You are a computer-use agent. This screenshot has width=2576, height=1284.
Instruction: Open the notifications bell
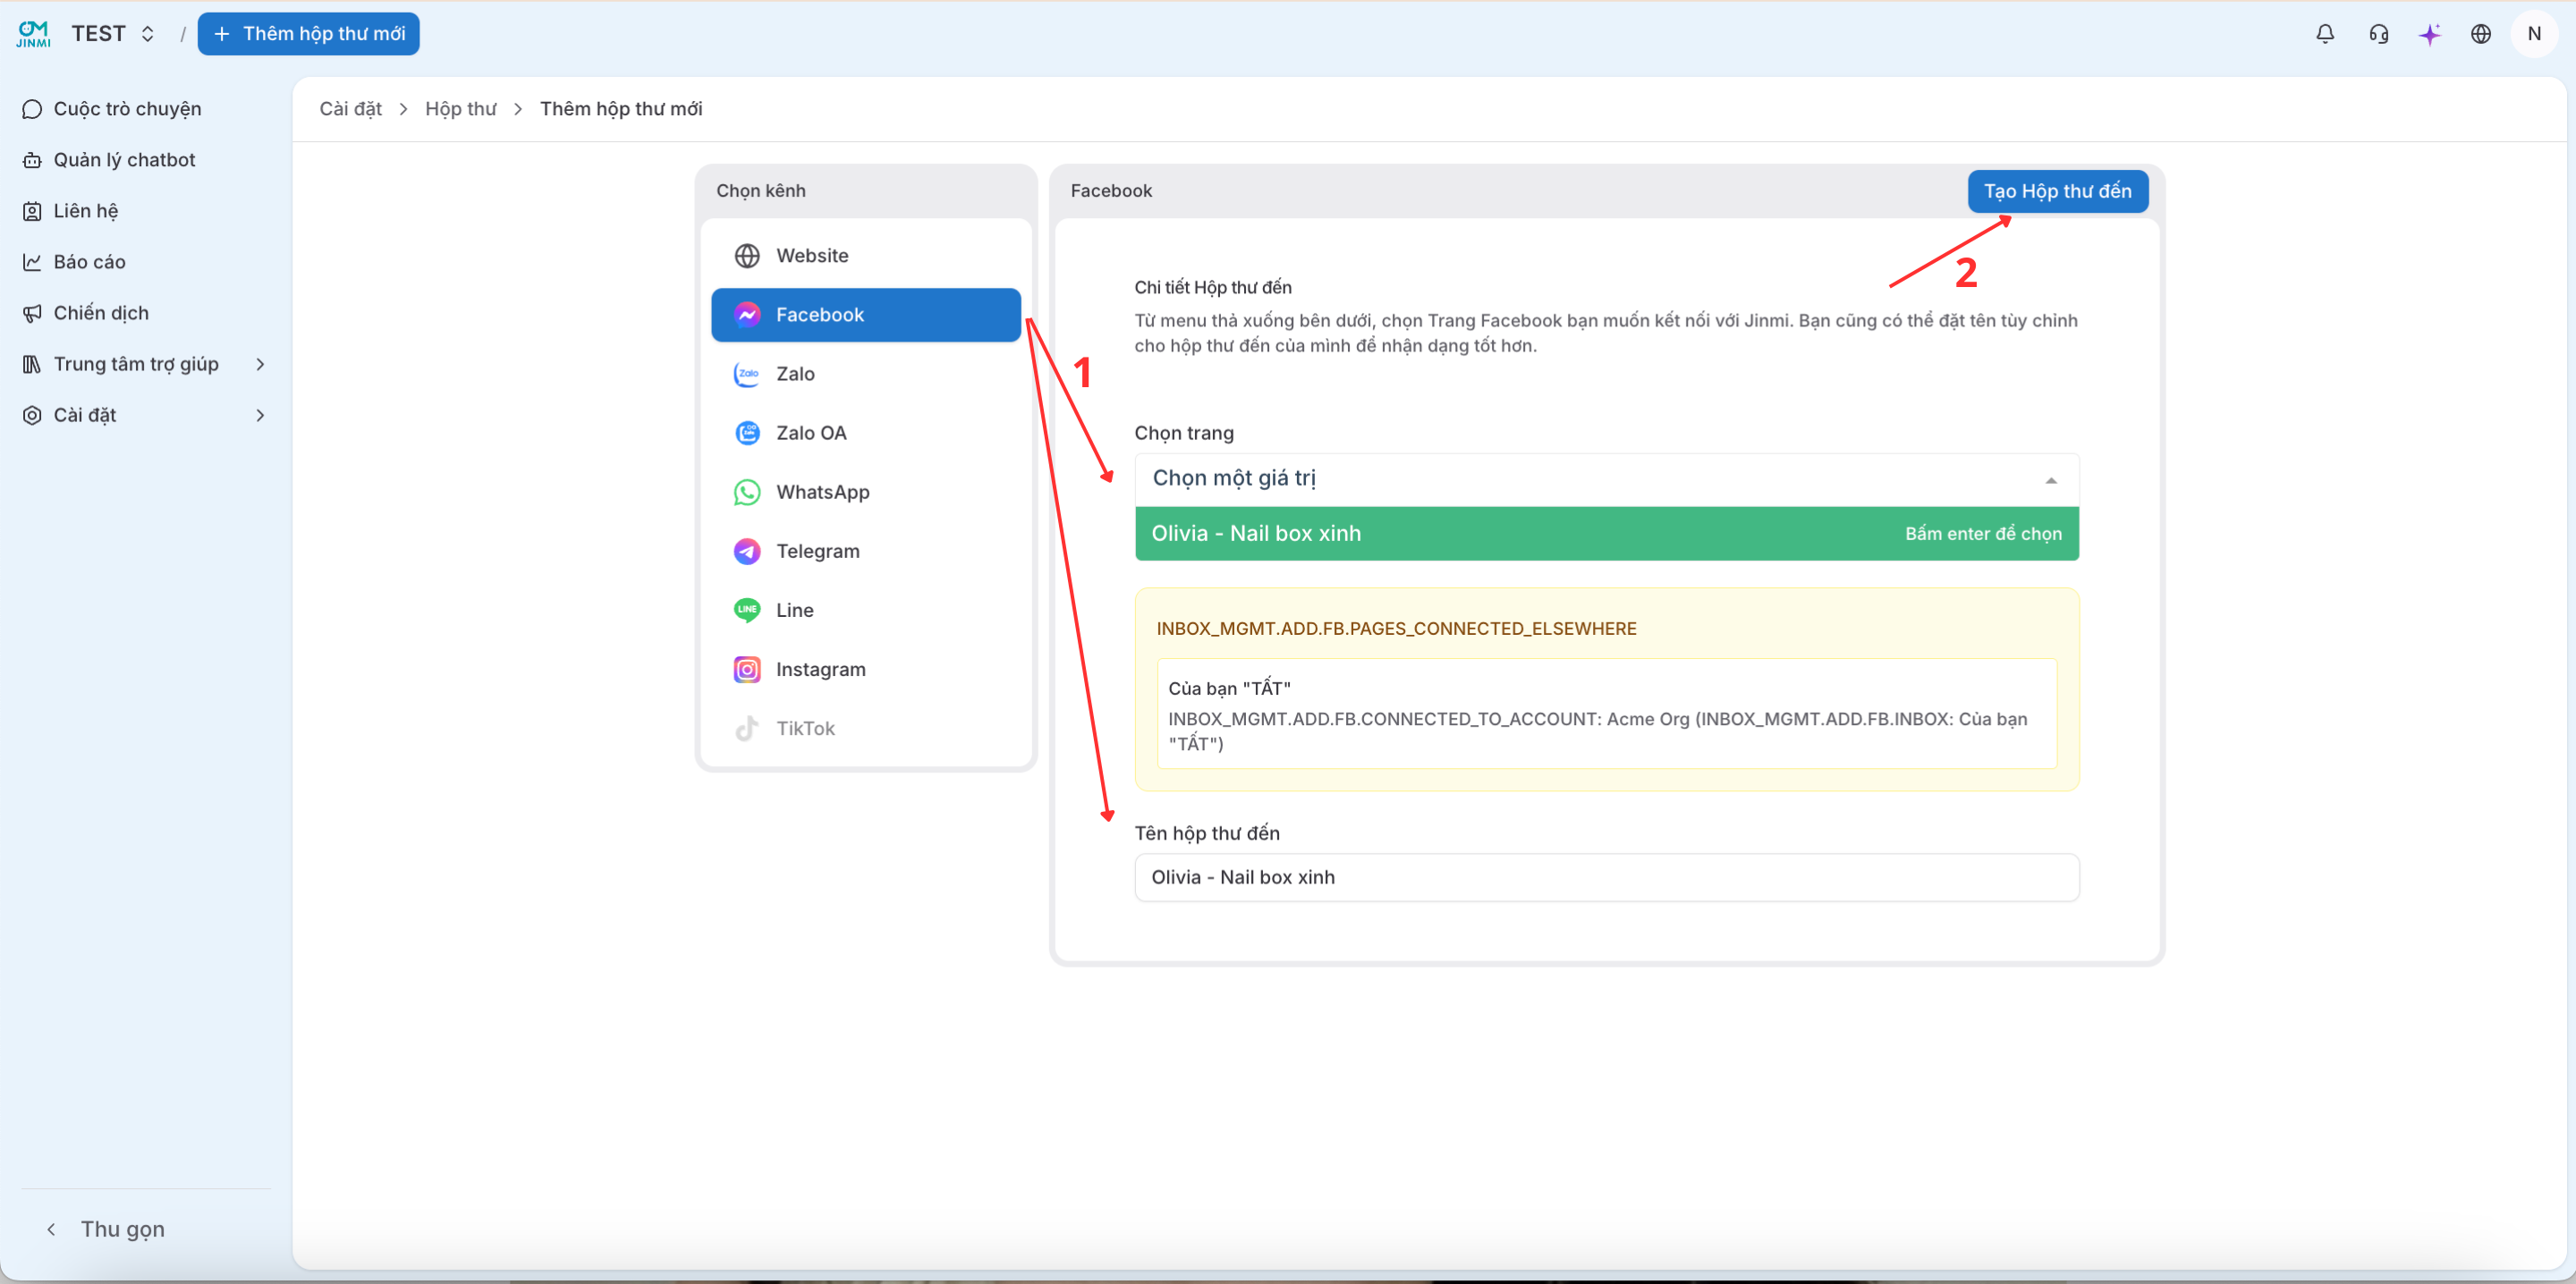tap(2325, 34)
